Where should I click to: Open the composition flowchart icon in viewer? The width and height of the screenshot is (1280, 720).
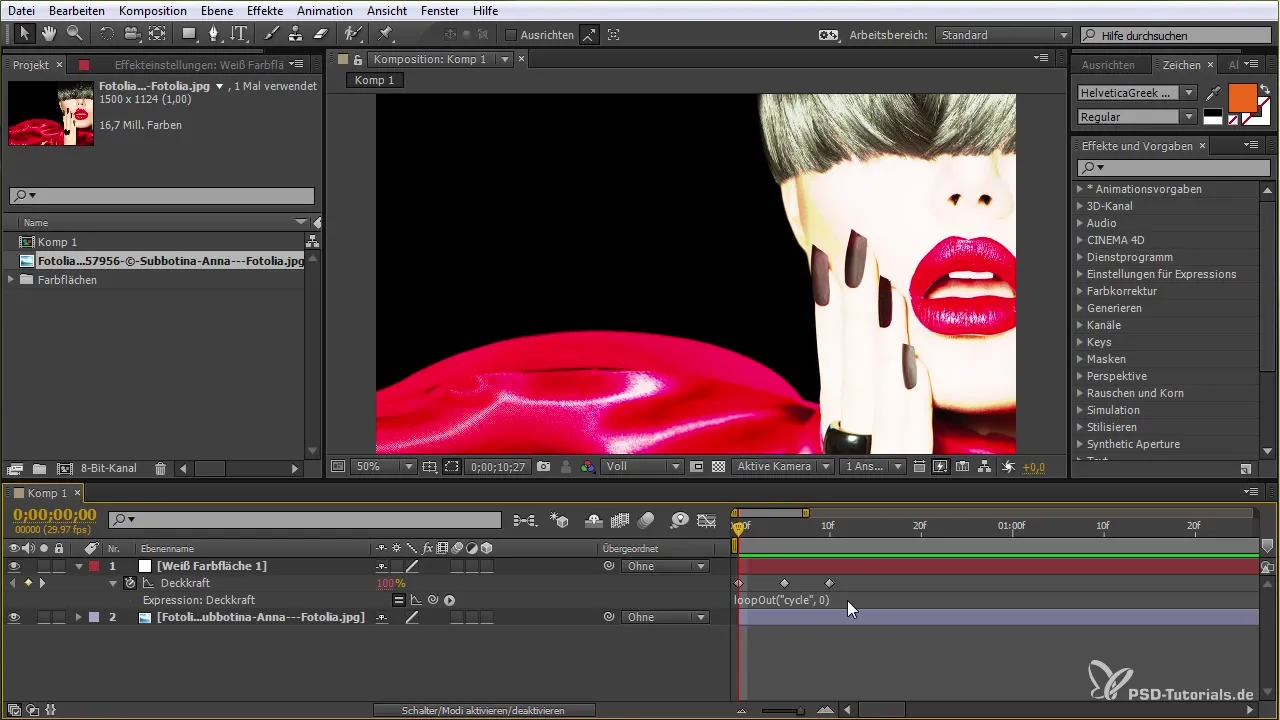[x=985, y=466]
